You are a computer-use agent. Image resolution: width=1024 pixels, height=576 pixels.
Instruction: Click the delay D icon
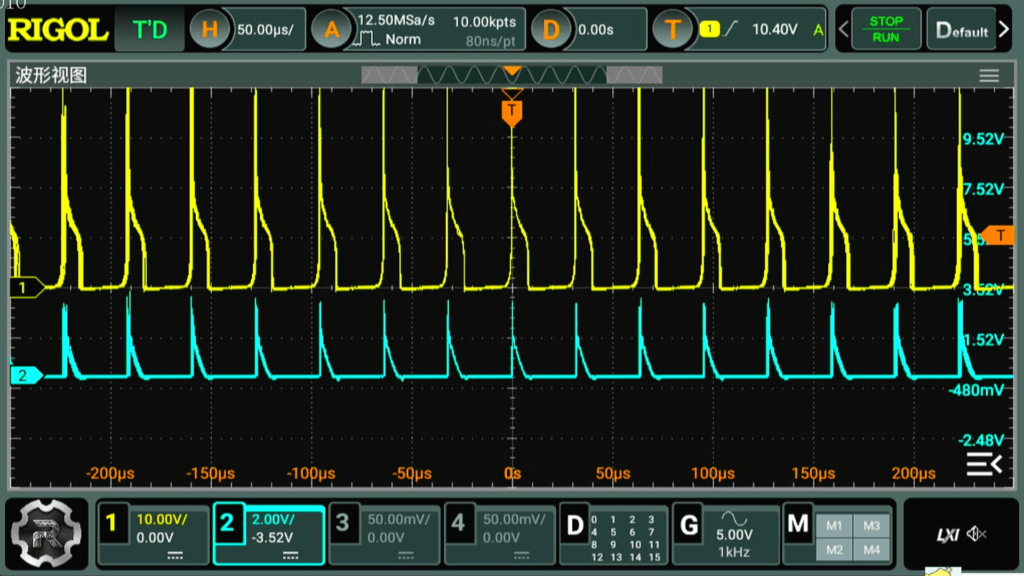550,30
